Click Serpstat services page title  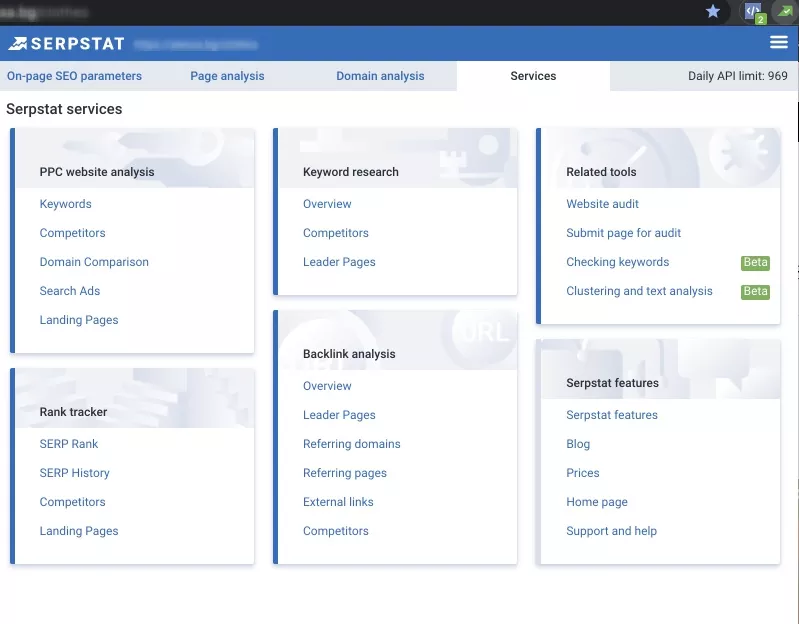pyautogui.click(x=64, y=109)
